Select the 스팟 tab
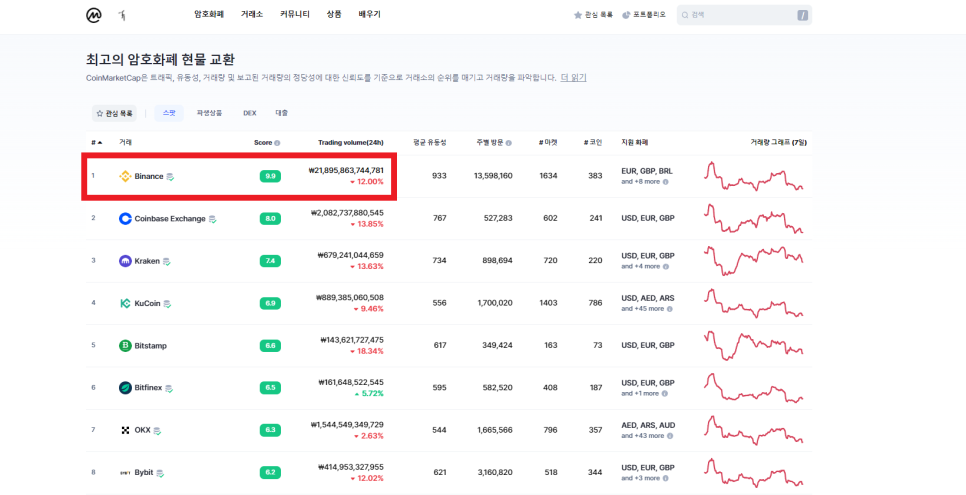 (x=169, y=113)
